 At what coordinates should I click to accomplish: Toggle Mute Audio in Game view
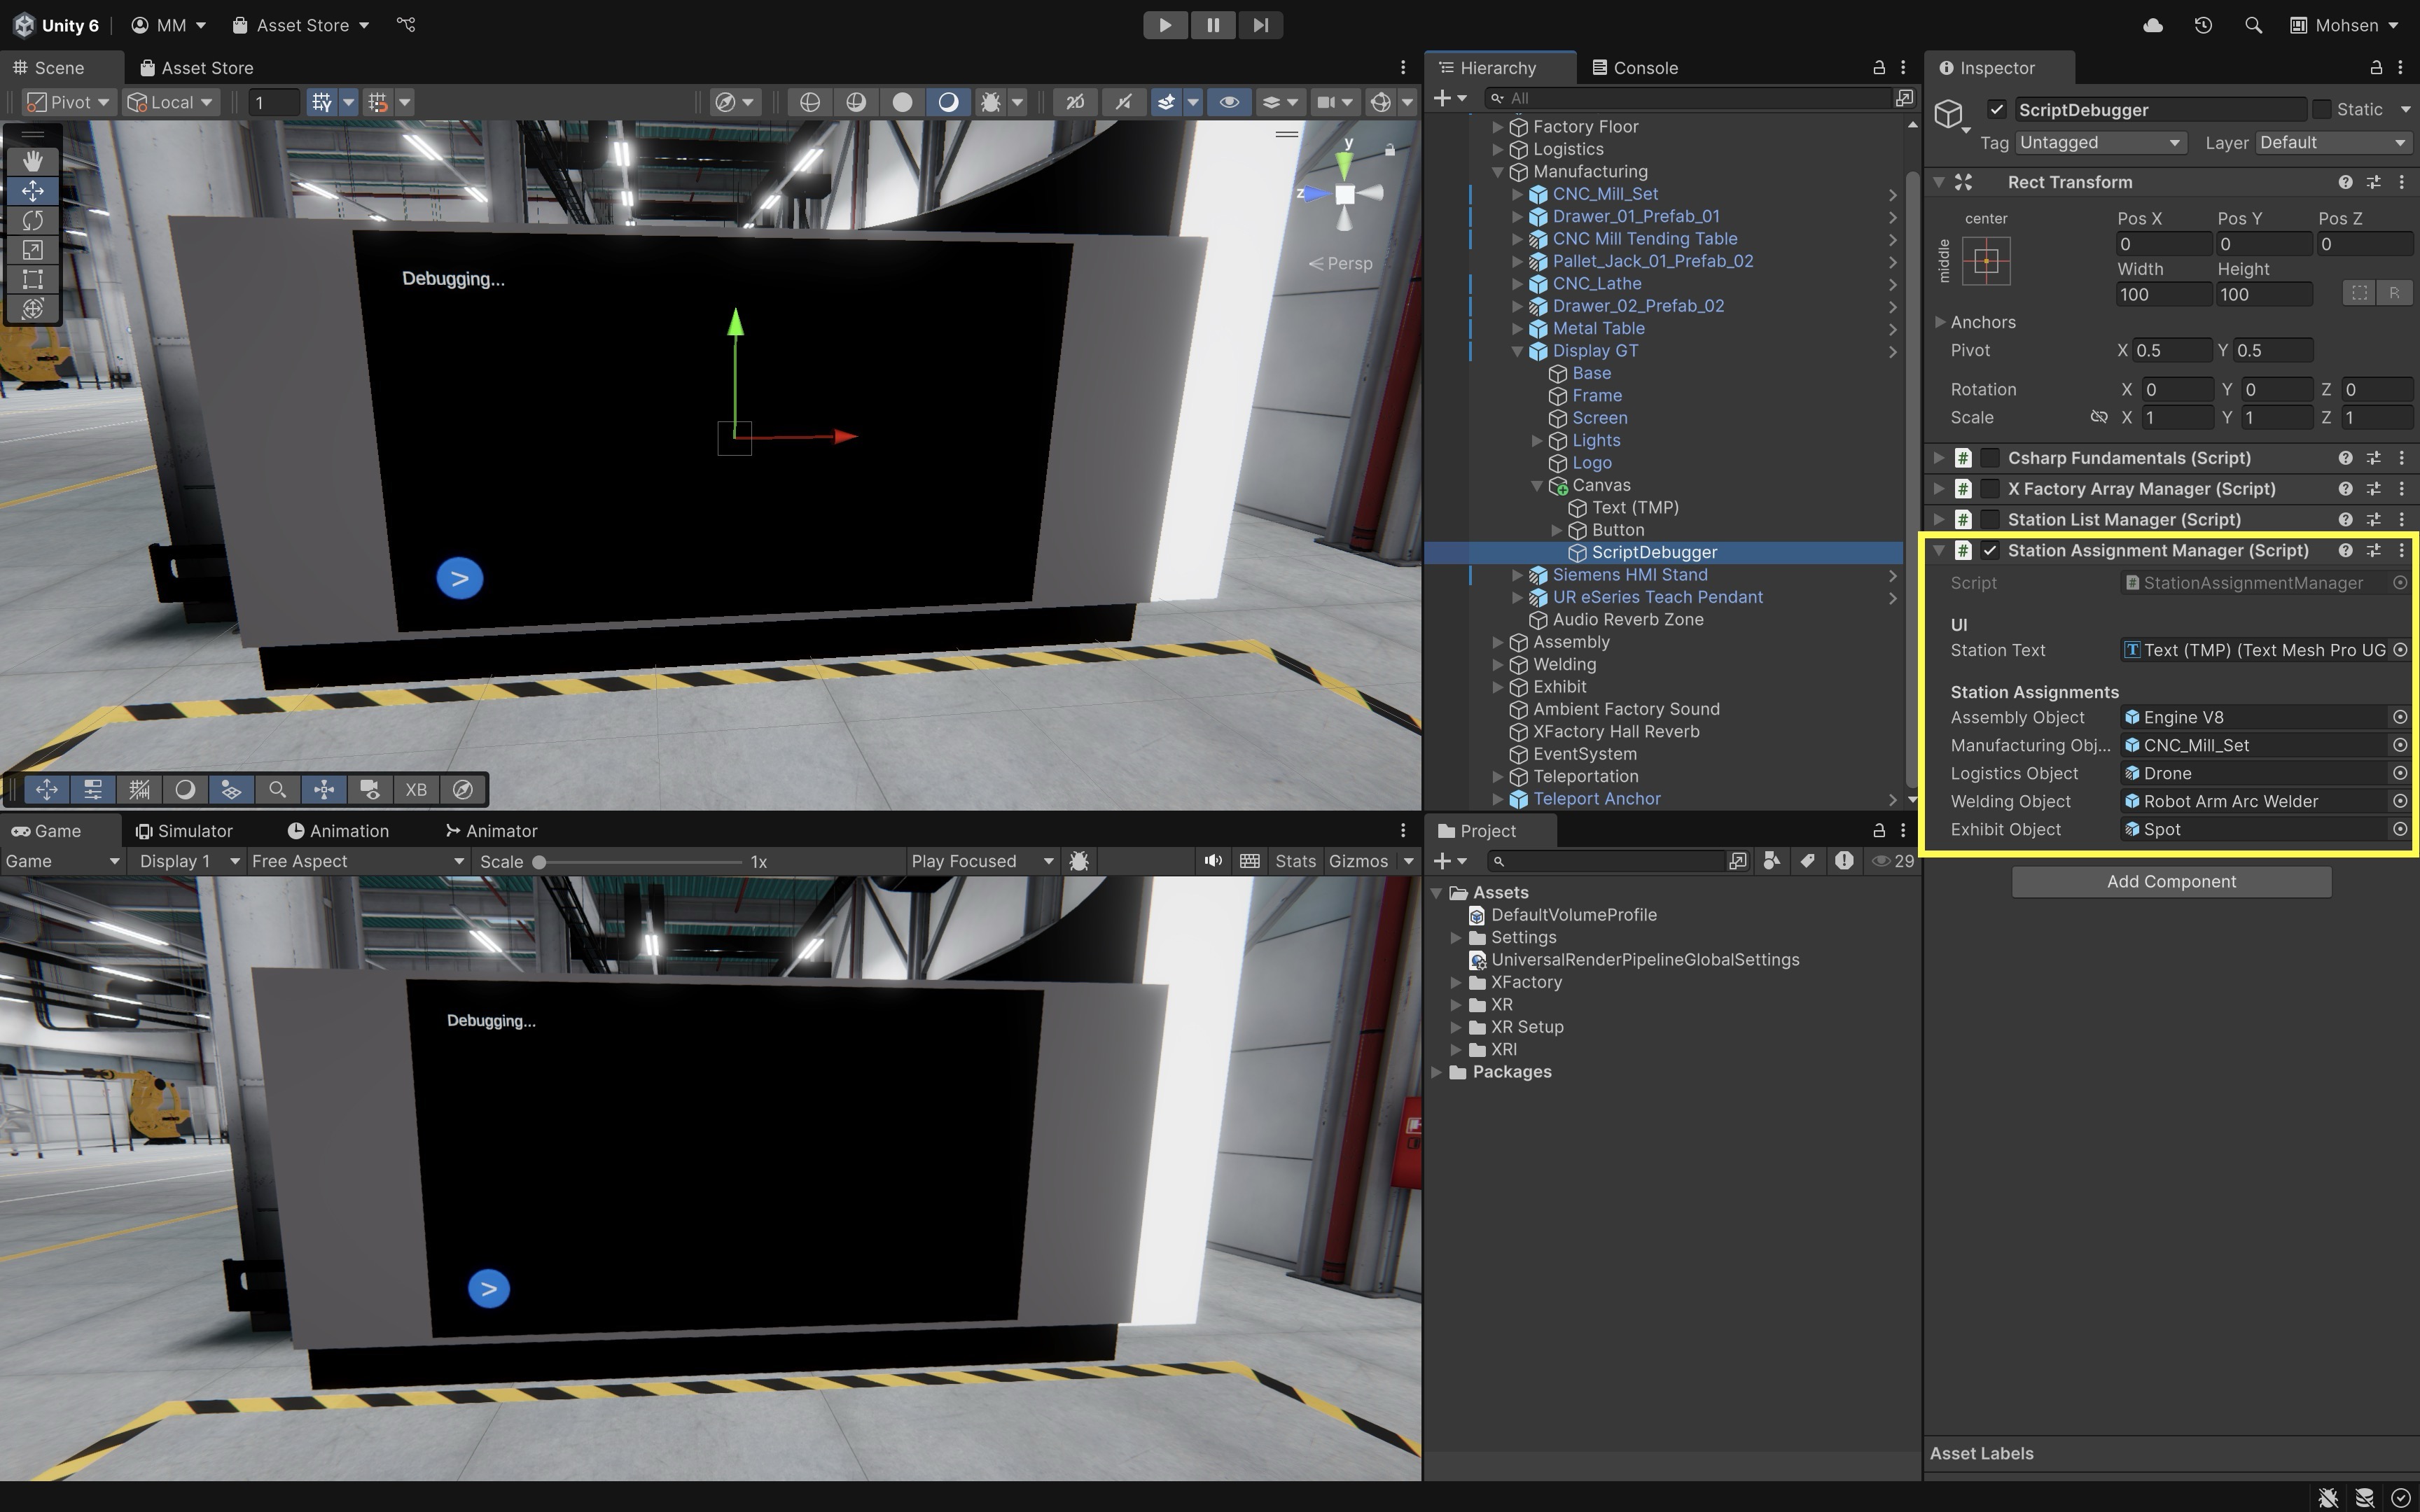coord(1213,861)
